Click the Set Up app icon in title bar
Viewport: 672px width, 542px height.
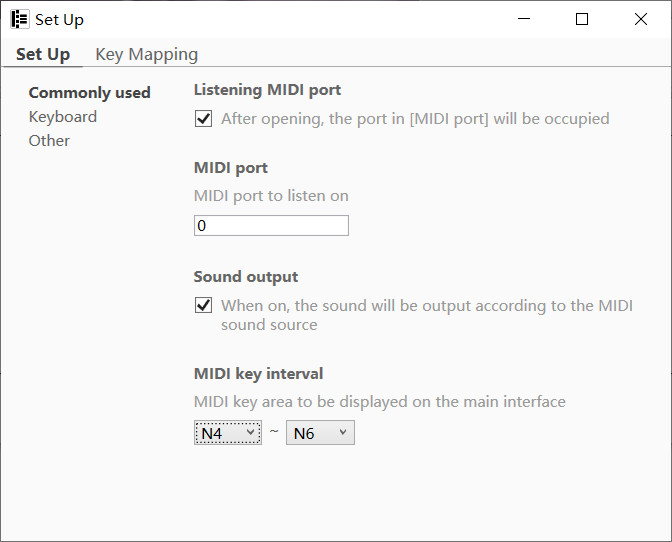(19, 19)
